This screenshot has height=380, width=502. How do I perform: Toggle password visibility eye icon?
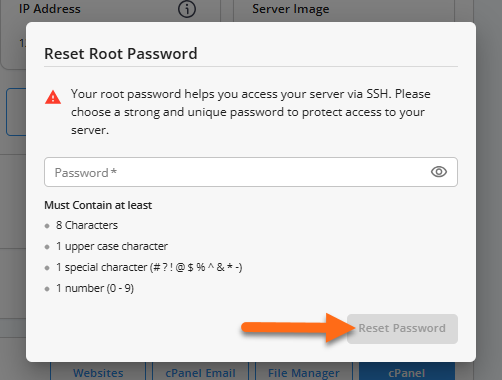point(439,172)
